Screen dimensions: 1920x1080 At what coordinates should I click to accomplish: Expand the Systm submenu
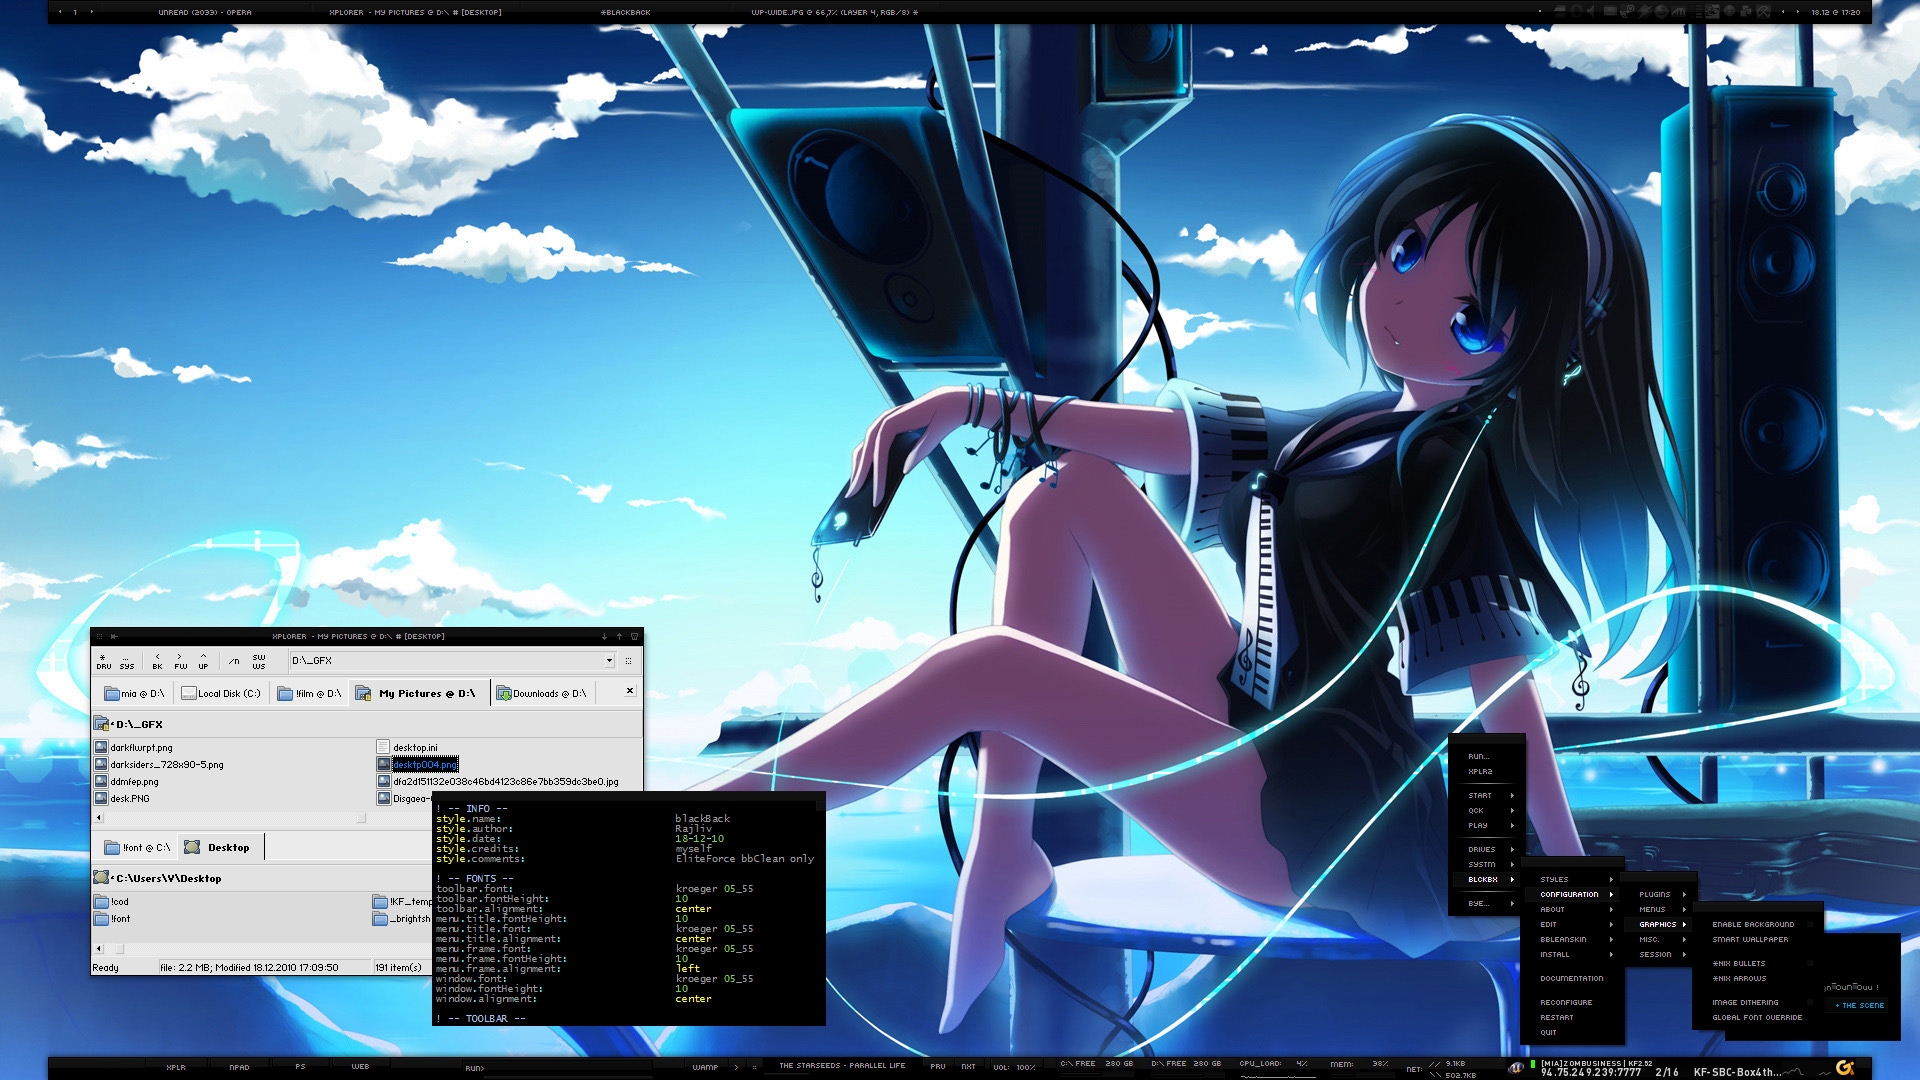coord(1486,864)
